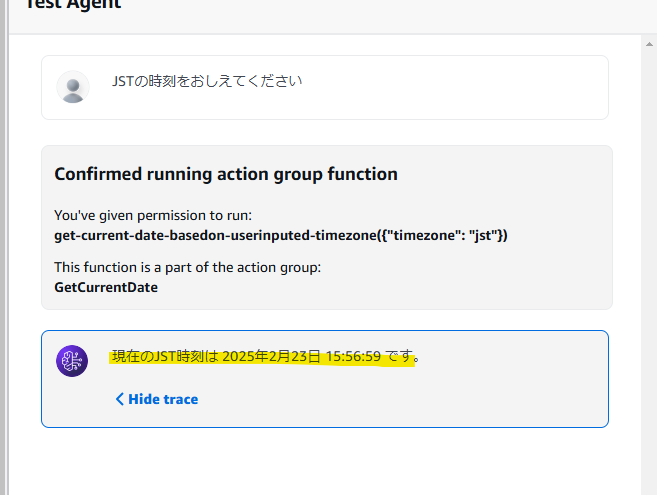657x495 pixels.
Task: Select the function call get-current-date-basedon-userinputed-timezone text
Action: [281, 235]
